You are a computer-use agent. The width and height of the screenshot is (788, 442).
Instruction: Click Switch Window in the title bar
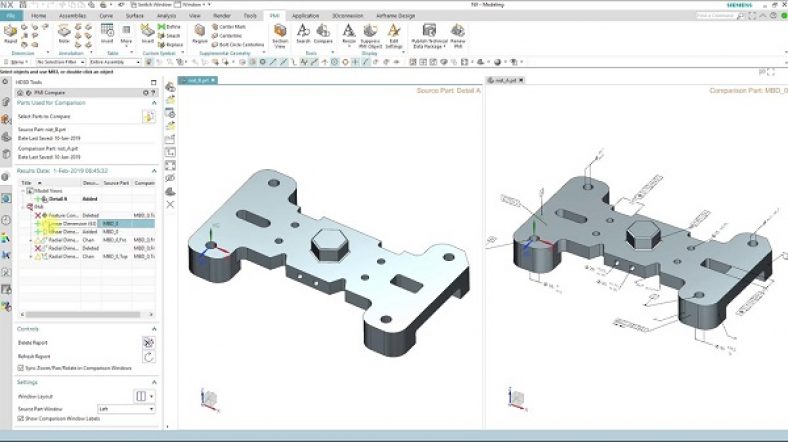click(x=151, y=5)
